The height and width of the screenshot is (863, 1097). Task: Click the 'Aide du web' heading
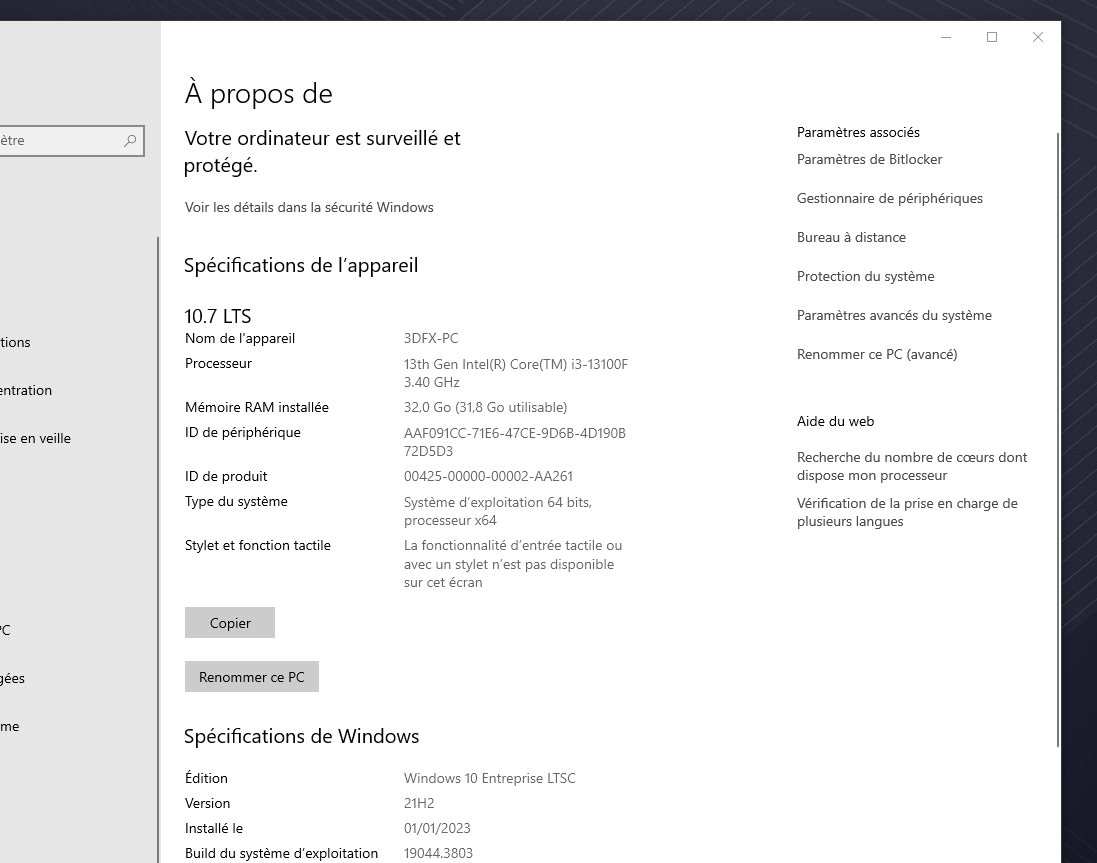835,422
